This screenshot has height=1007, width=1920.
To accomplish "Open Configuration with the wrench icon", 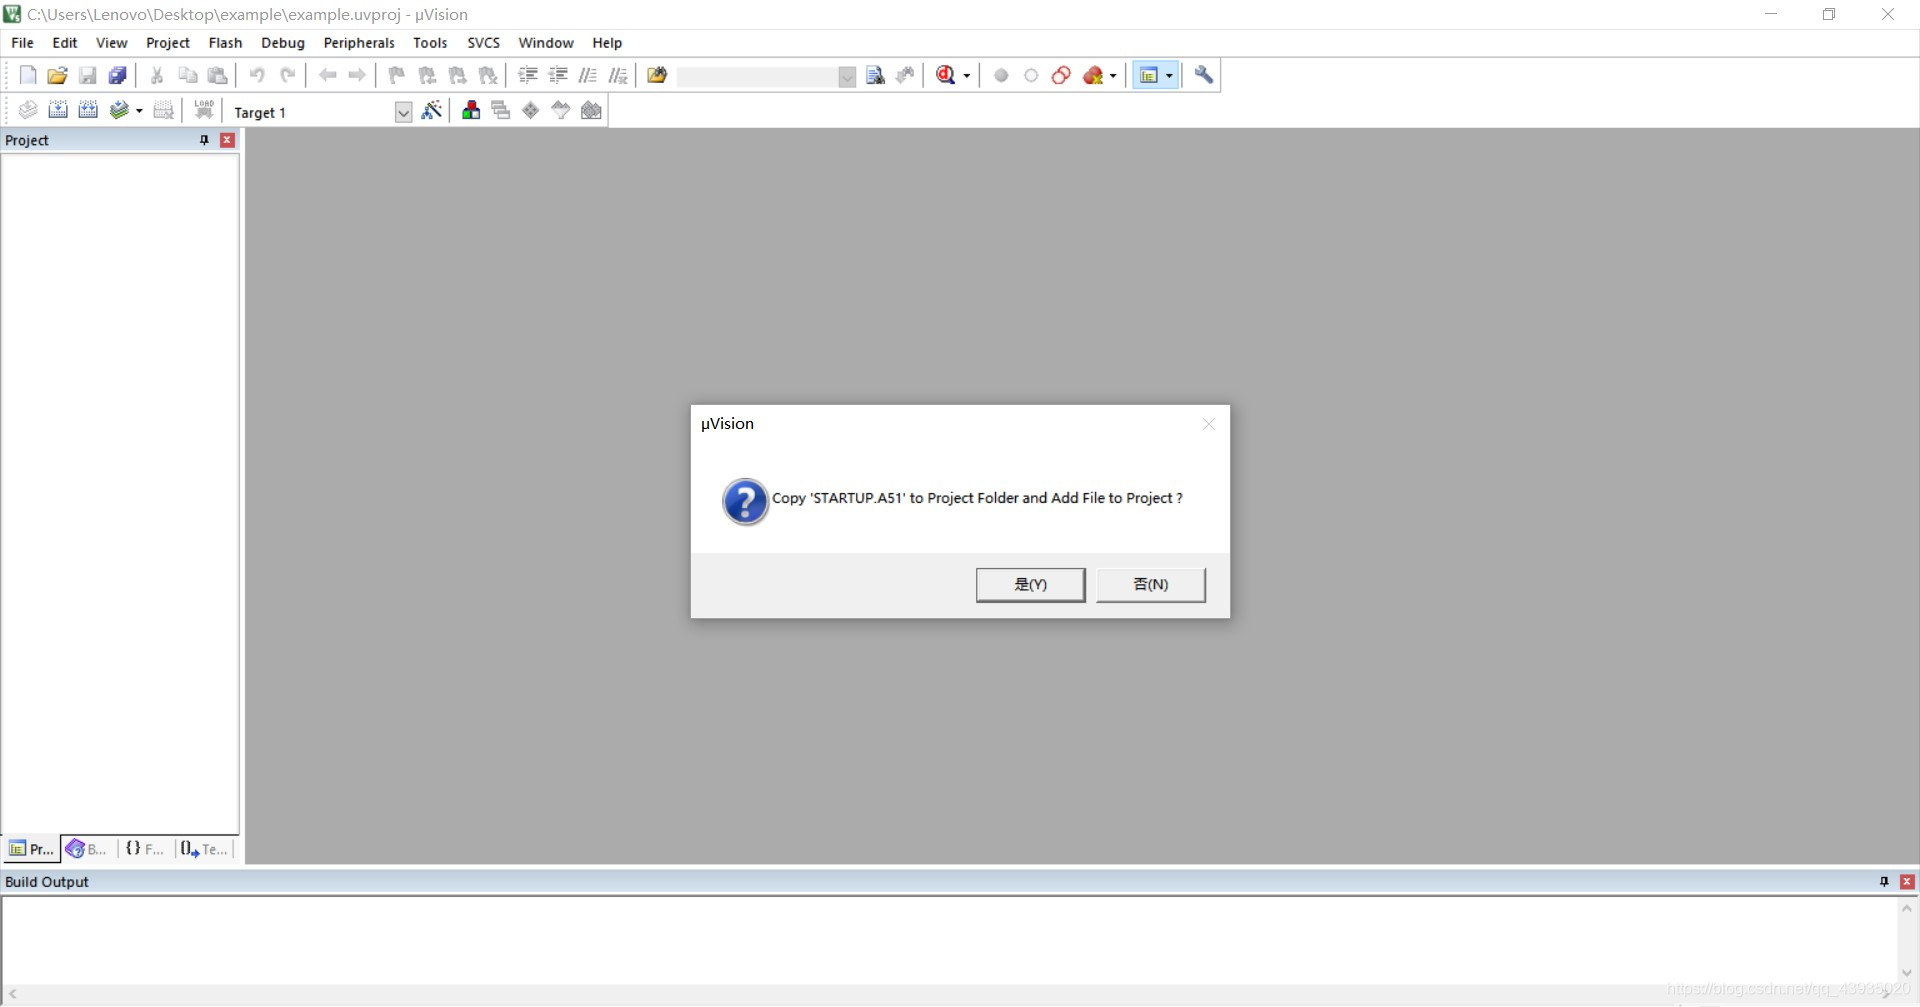I will [1204, 75].
